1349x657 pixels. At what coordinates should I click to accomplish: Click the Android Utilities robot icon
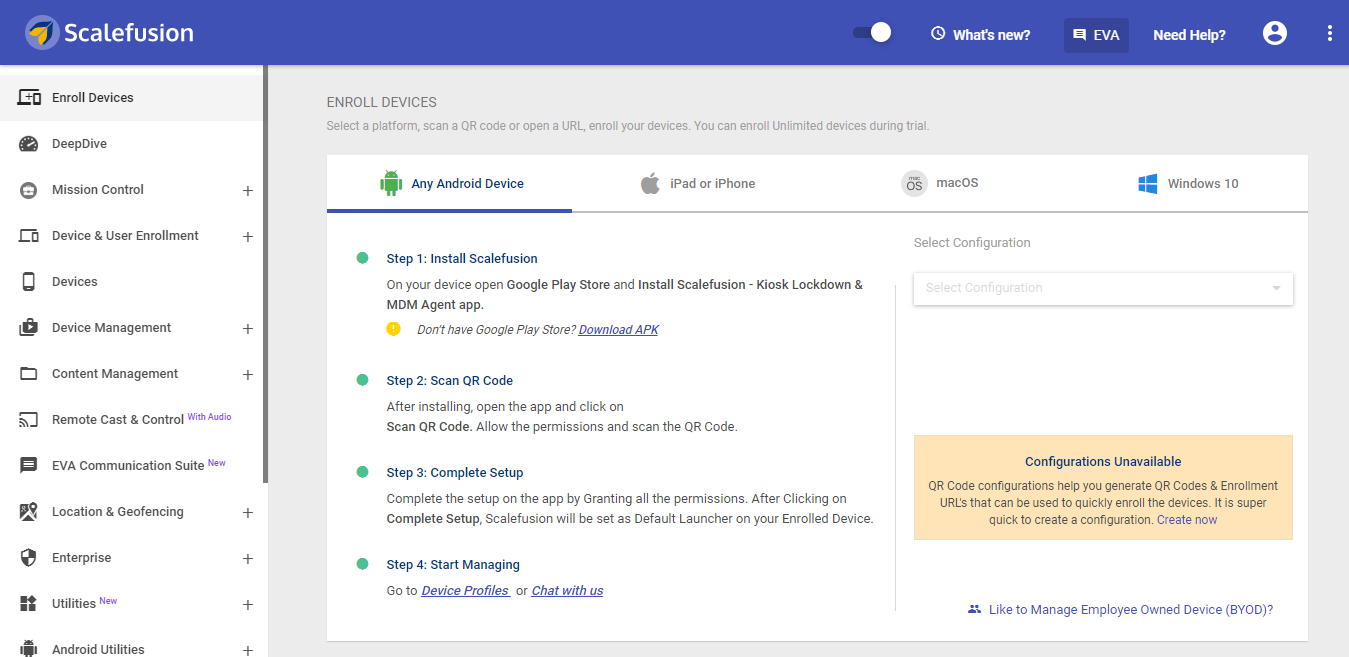pos(29,649)
